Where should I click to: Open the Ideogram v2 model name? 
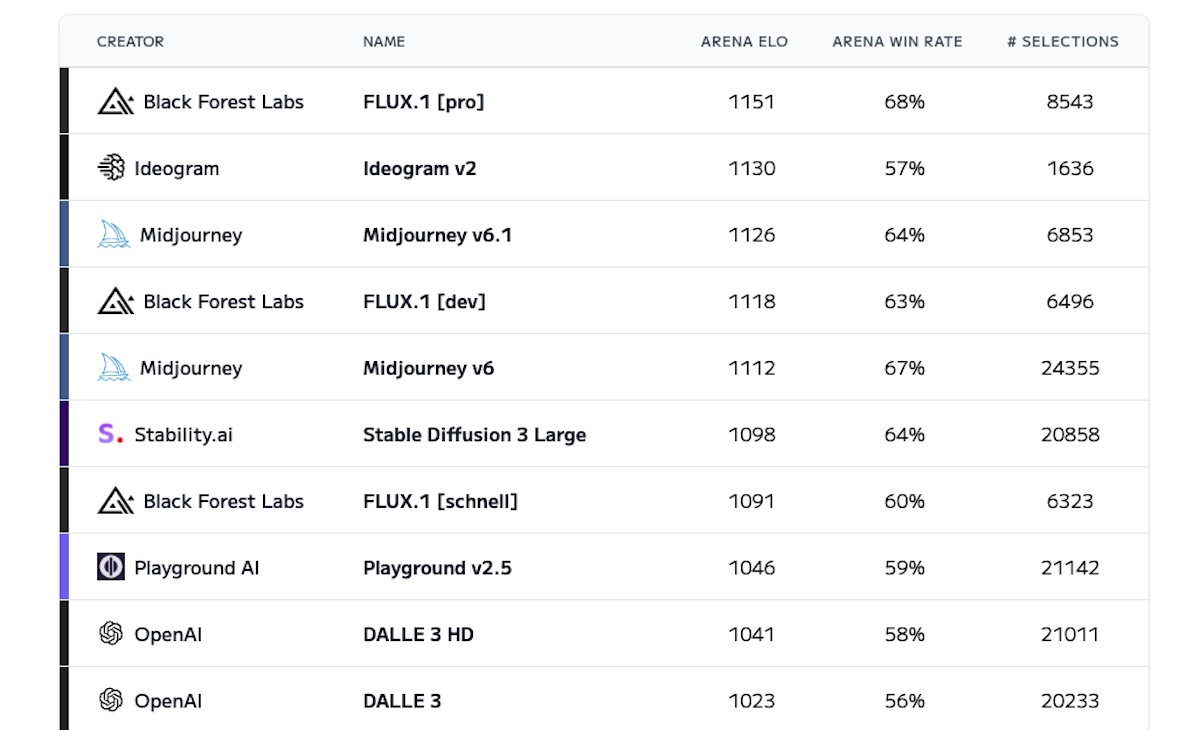point(419,168)
